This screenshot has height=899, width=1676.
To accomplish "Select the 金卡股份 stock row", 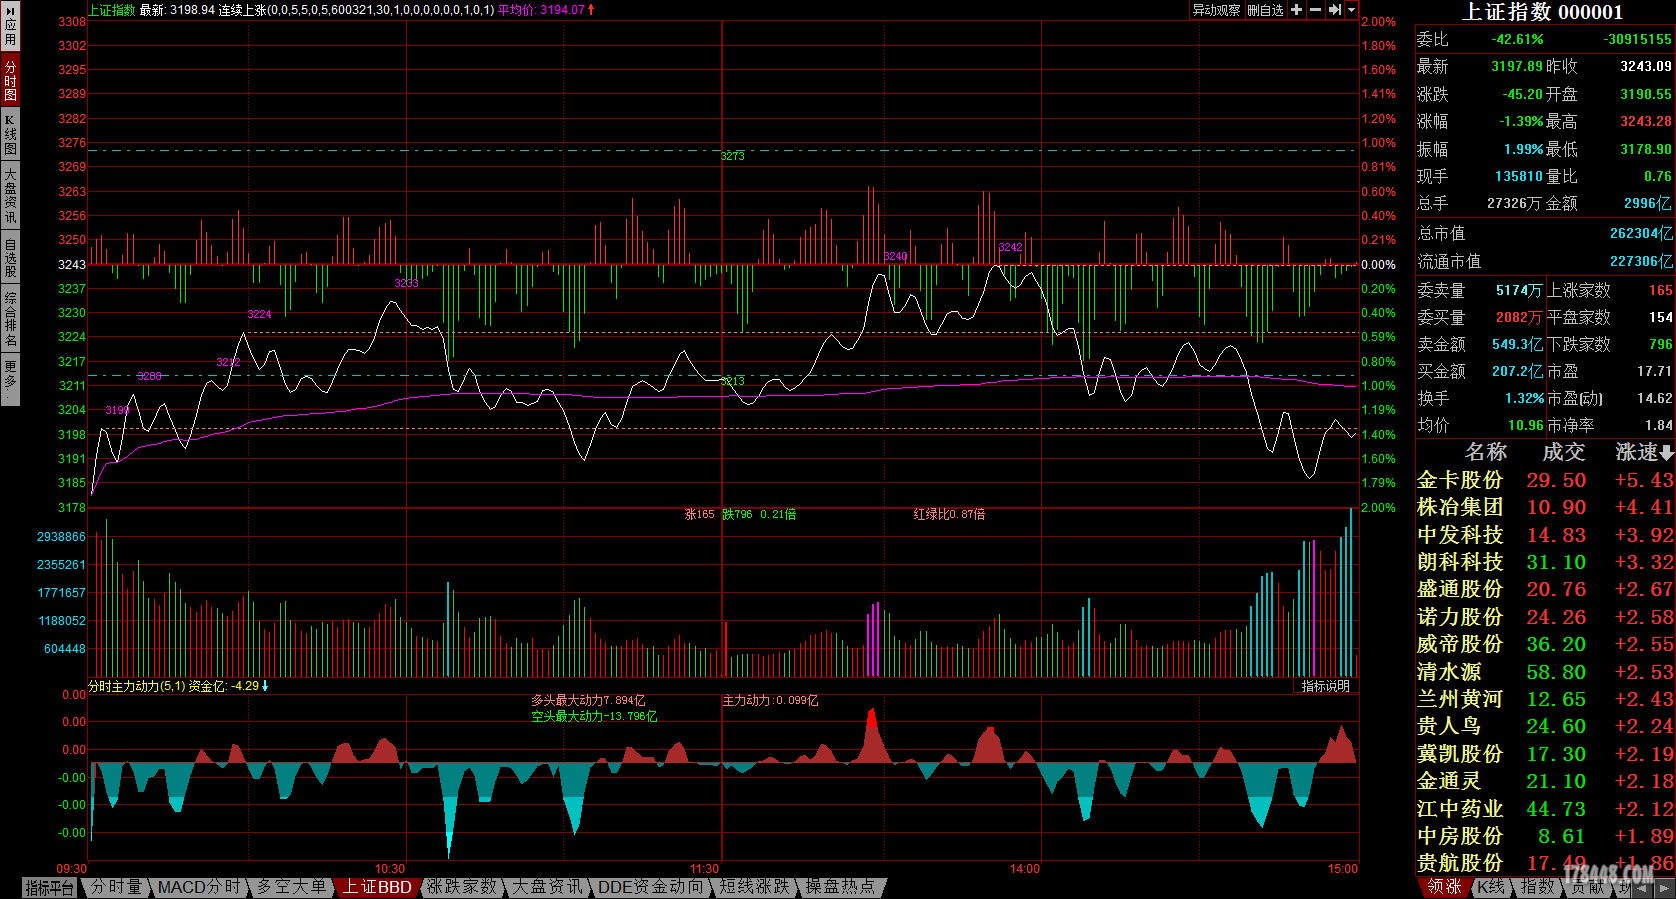I will point(1545,480).
